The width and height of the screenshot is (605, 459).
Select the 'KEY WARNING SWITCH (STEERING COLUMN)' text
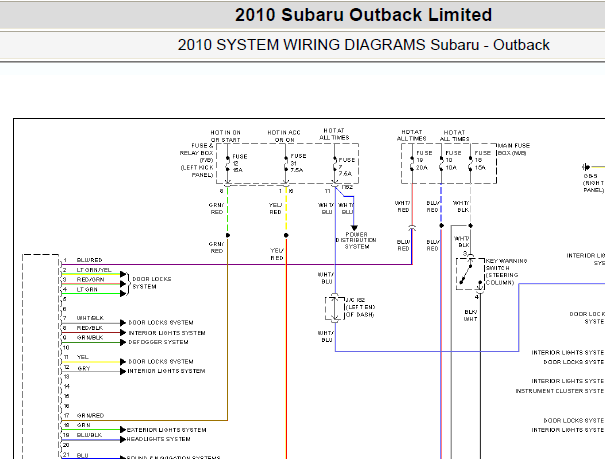click(506, 272)
